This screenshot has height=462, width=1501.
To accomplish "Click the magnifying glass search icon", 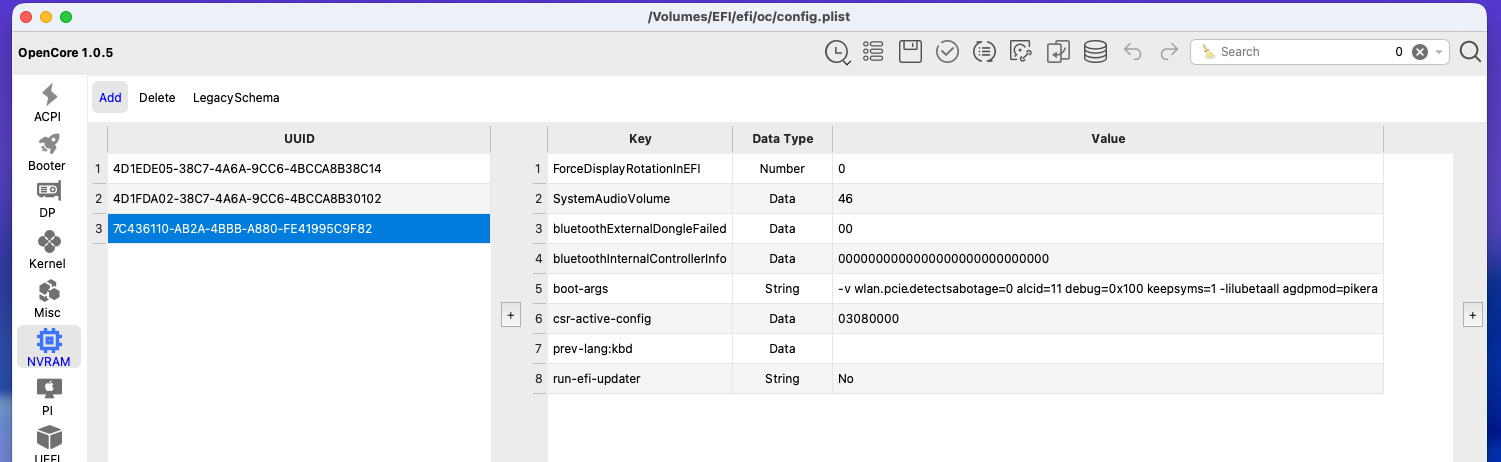I will [x=1470, y=52].
